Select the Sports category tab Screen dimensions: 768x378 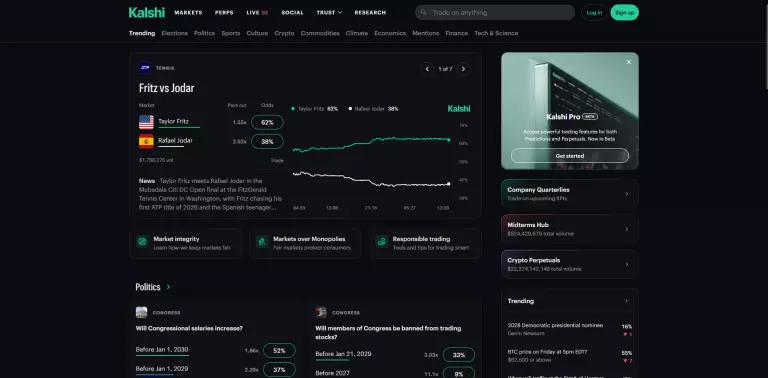coord(231,33)
